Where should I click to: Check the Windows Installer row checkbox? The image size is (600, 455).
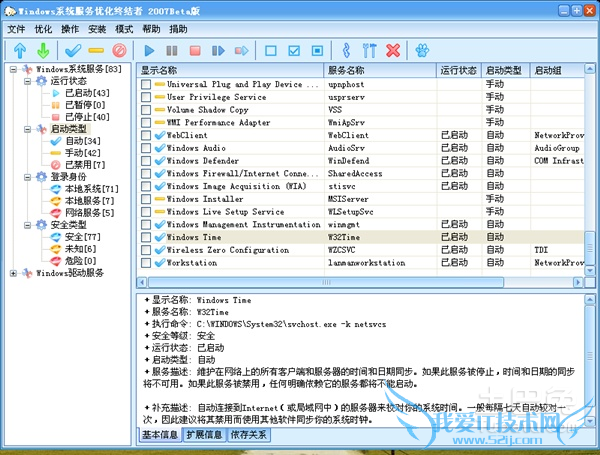pos(146,199)
